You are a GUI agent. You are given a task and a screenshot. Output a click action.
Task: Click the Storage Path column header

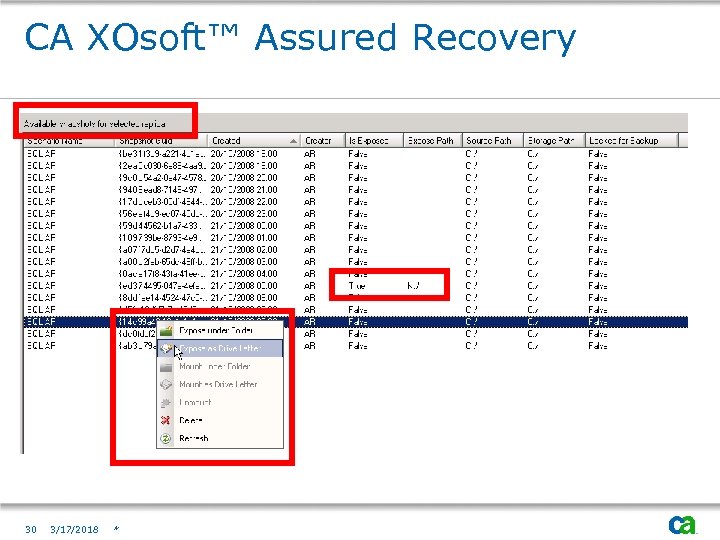tap(554, 141)
